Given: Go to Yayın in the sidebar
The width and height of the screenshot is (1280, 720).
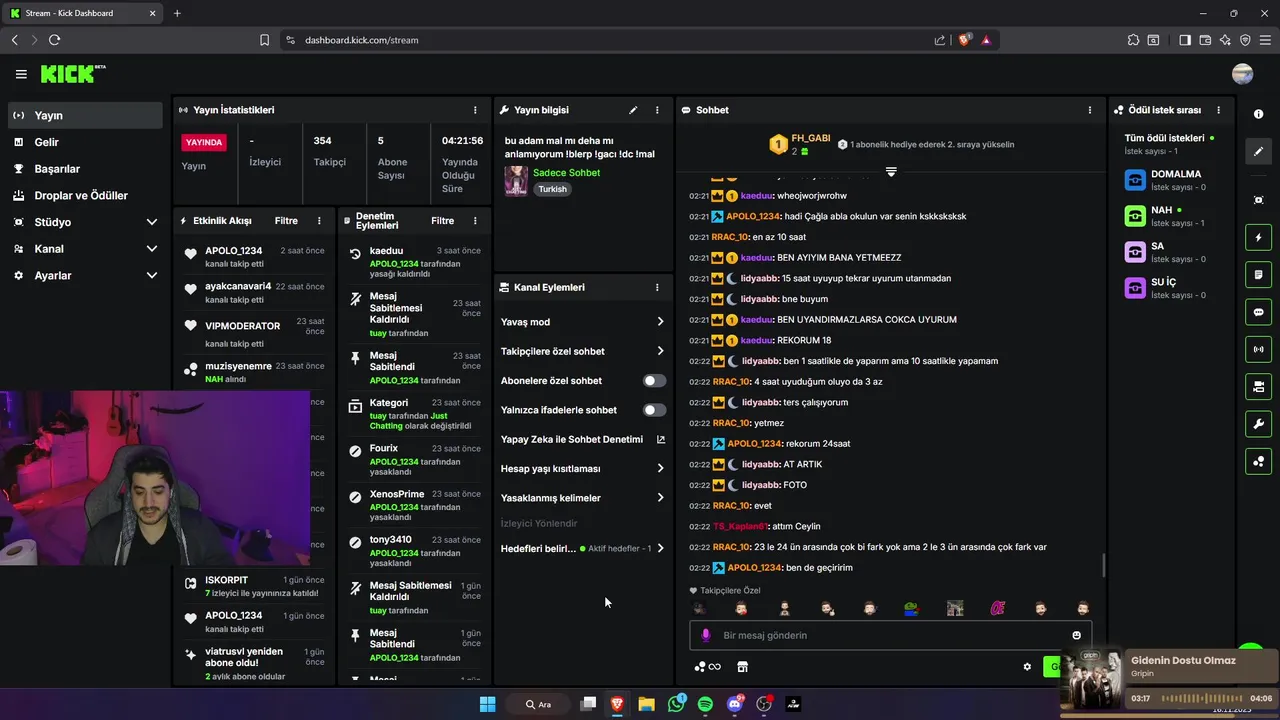Looking at the screenshot, I should pos(85,115).
